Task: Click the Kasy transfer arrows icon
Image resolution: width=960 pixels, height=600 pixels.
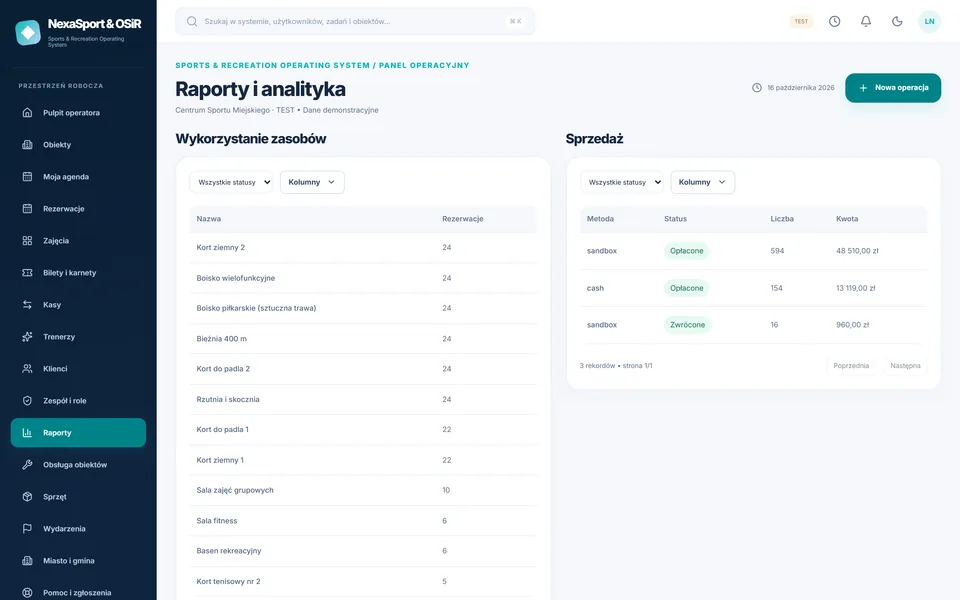Action: (28, 305)
